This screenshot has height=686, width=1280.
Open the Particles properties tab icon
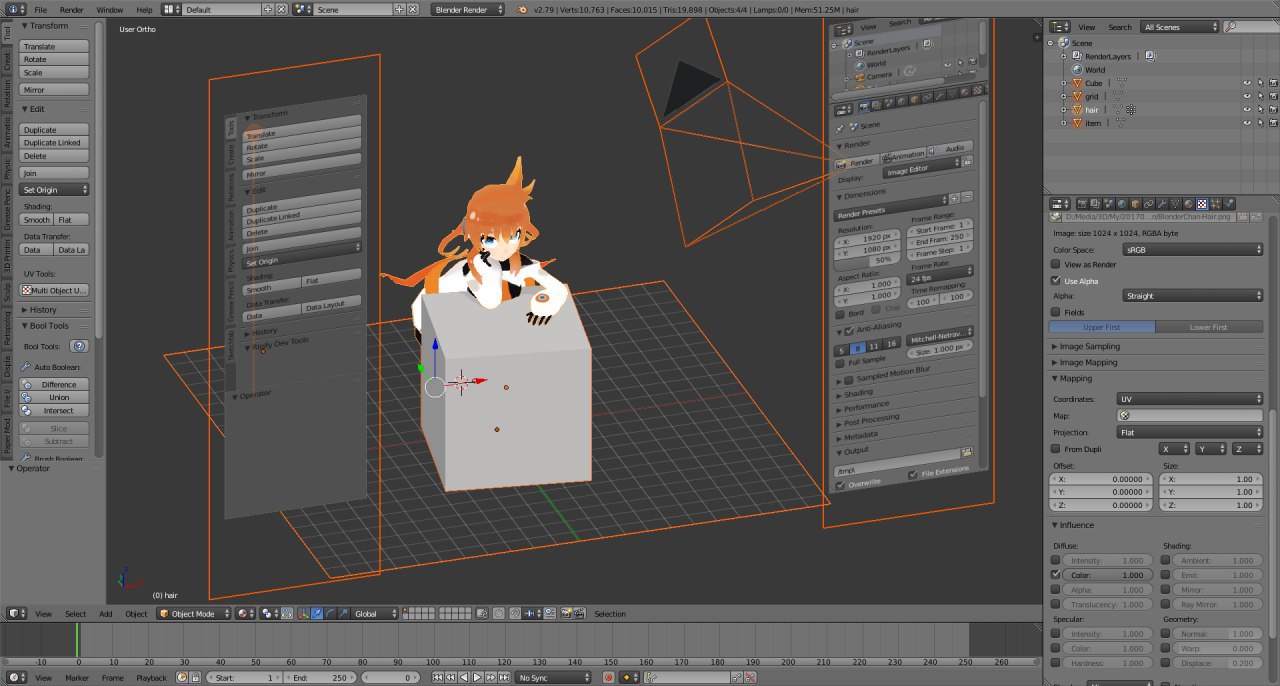(x=1216, y=204)
